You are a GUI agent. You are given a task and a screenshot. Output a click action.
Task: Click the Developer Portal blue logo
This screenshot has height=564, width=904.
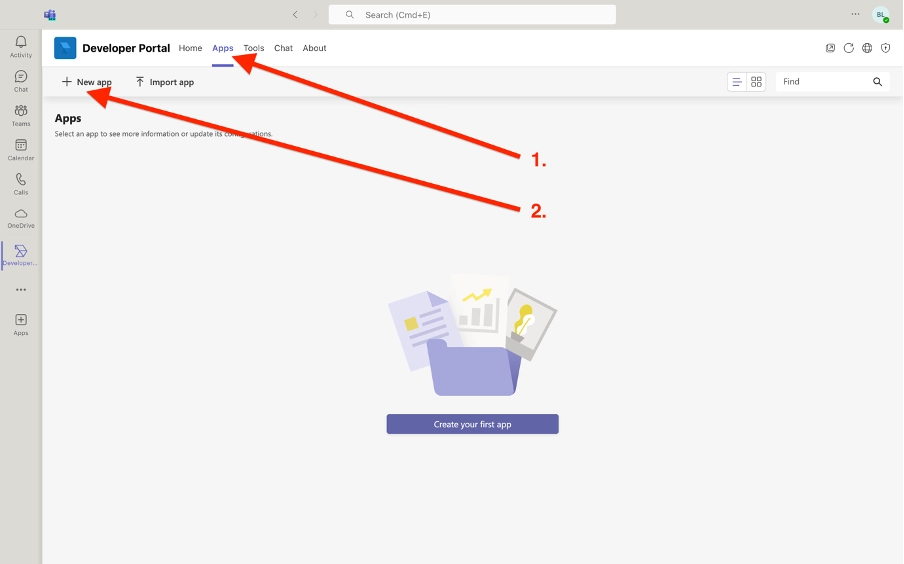coord(65,48)
